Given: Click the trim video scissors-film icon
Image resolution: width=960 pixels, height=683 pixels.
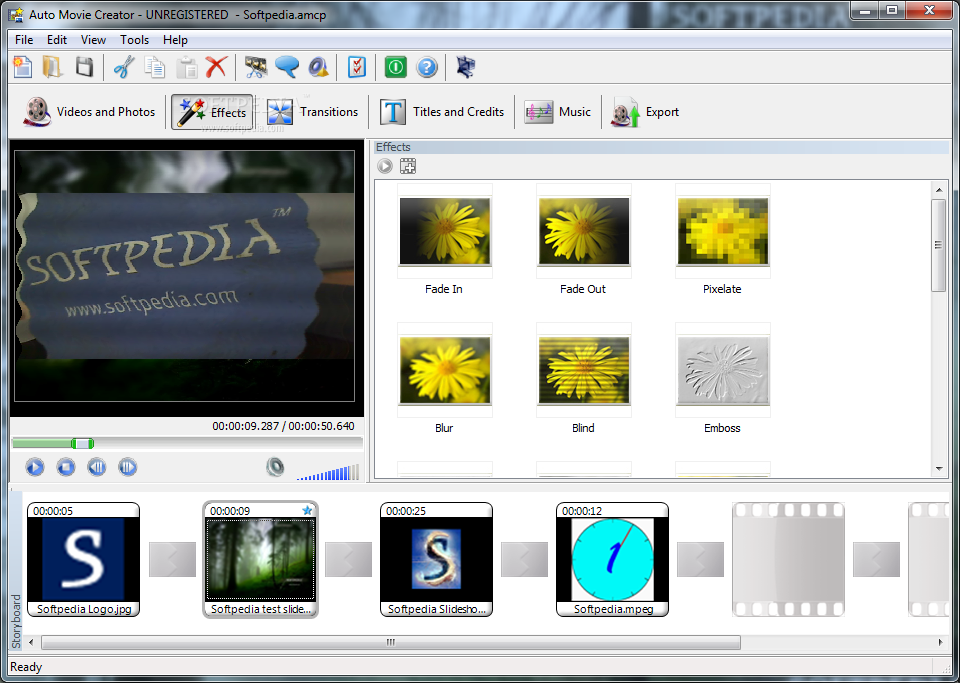Looking at the screenshot, I should click(x=256, y=67).
